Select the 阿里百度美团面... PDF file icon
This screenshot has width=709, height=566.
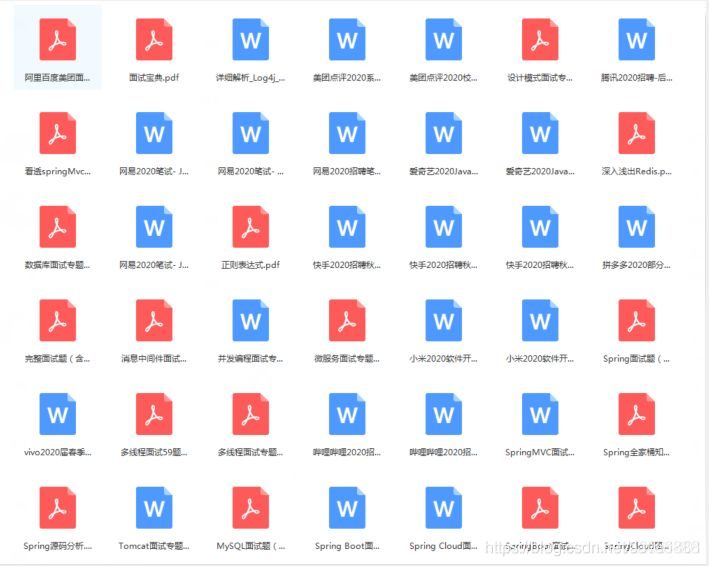point(57,39)
